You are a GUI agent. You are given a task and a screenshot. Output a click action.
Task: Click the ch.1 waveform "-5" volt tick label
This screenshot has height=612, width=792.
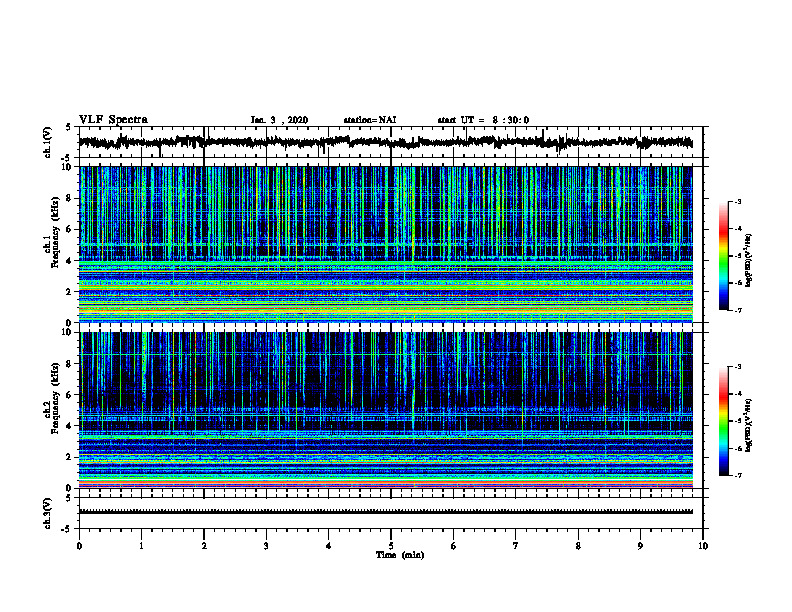tap(67, 158)
